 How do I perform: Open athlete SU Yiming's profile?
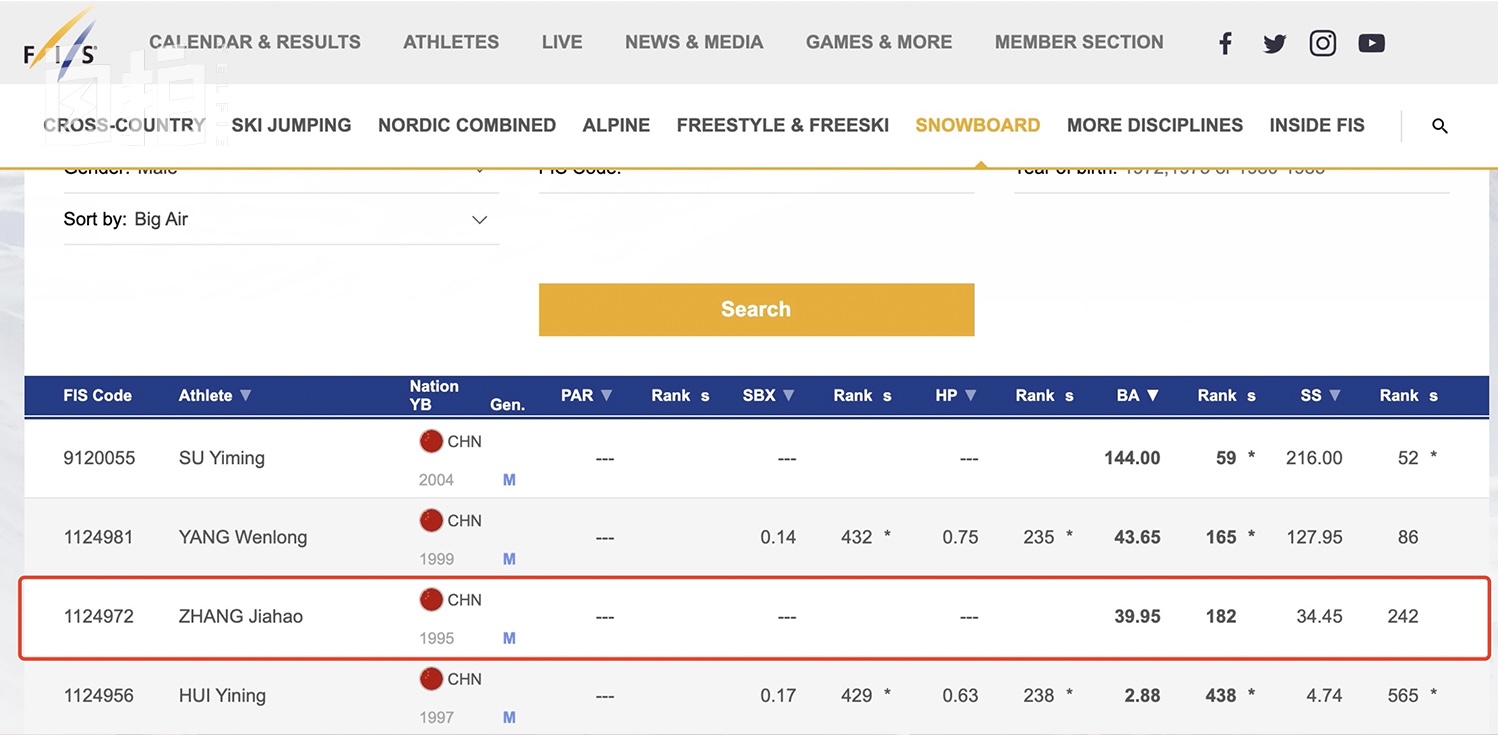coord(222,459)
